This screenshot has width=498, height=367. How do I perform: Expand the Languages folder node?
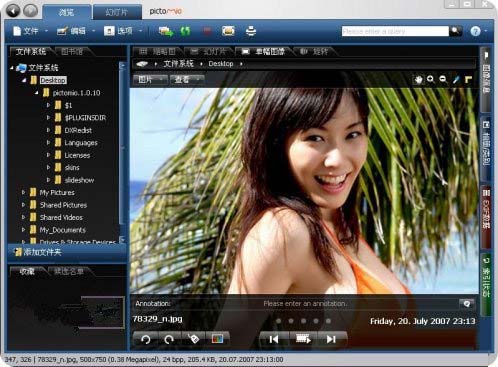(48, 143)
